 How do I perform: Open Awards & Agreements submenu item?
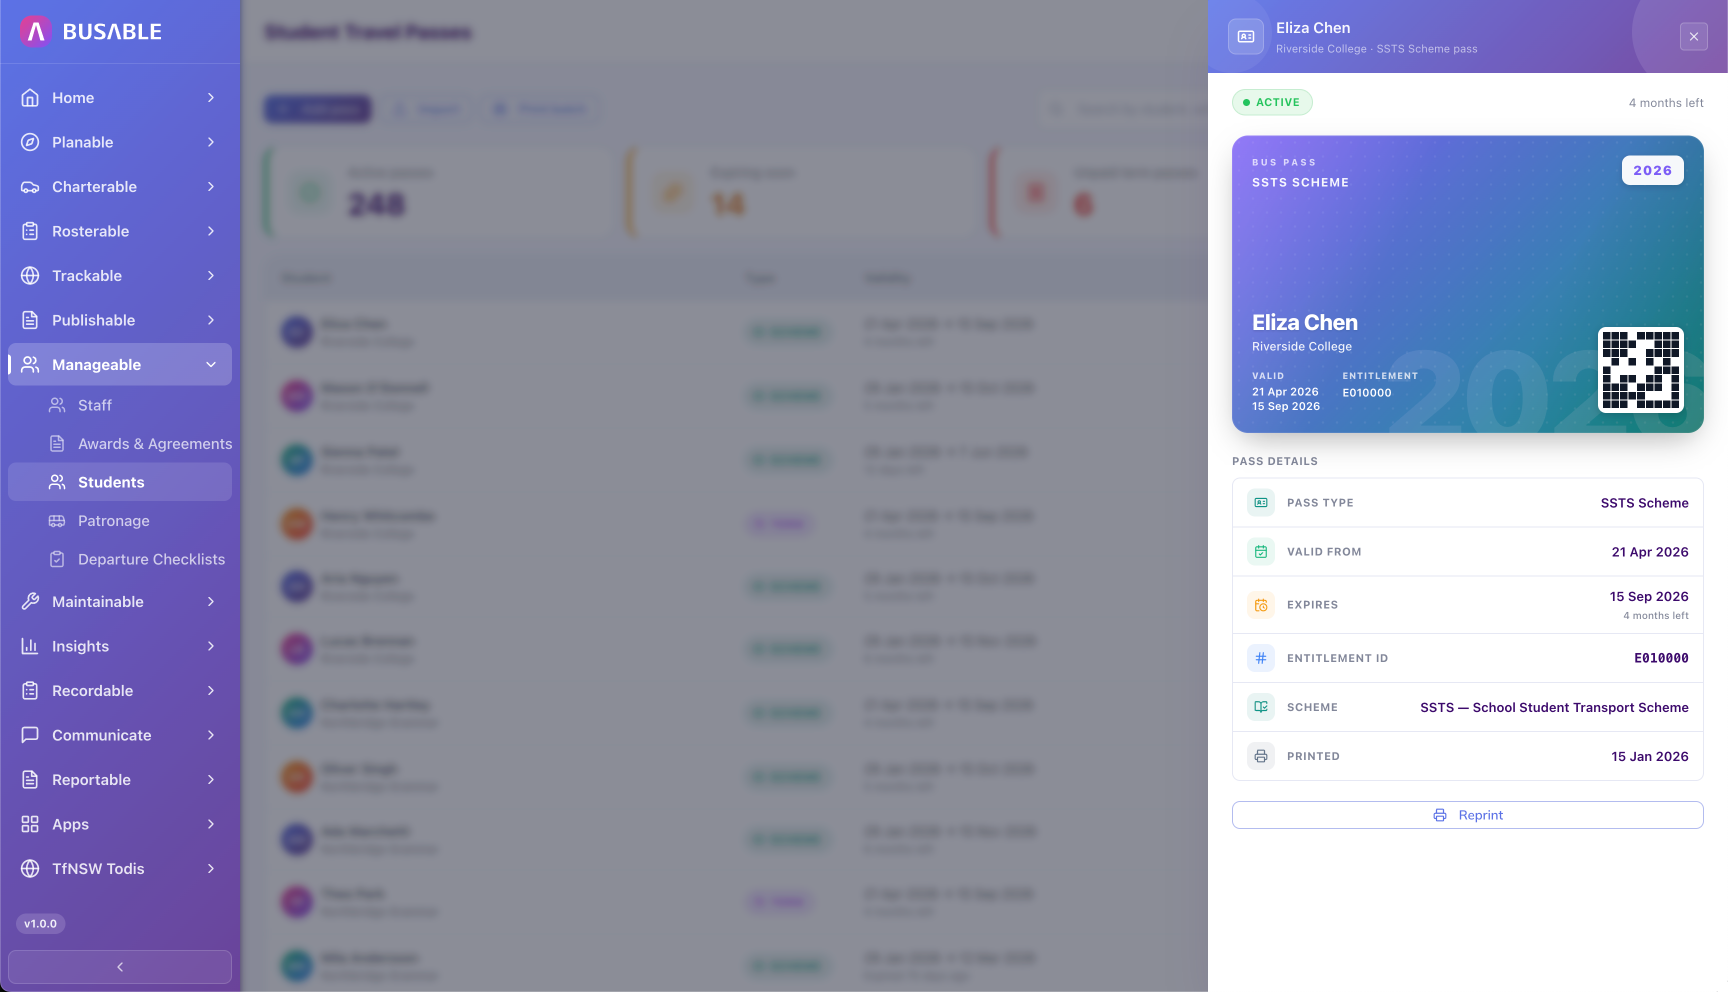click(120, 444)
